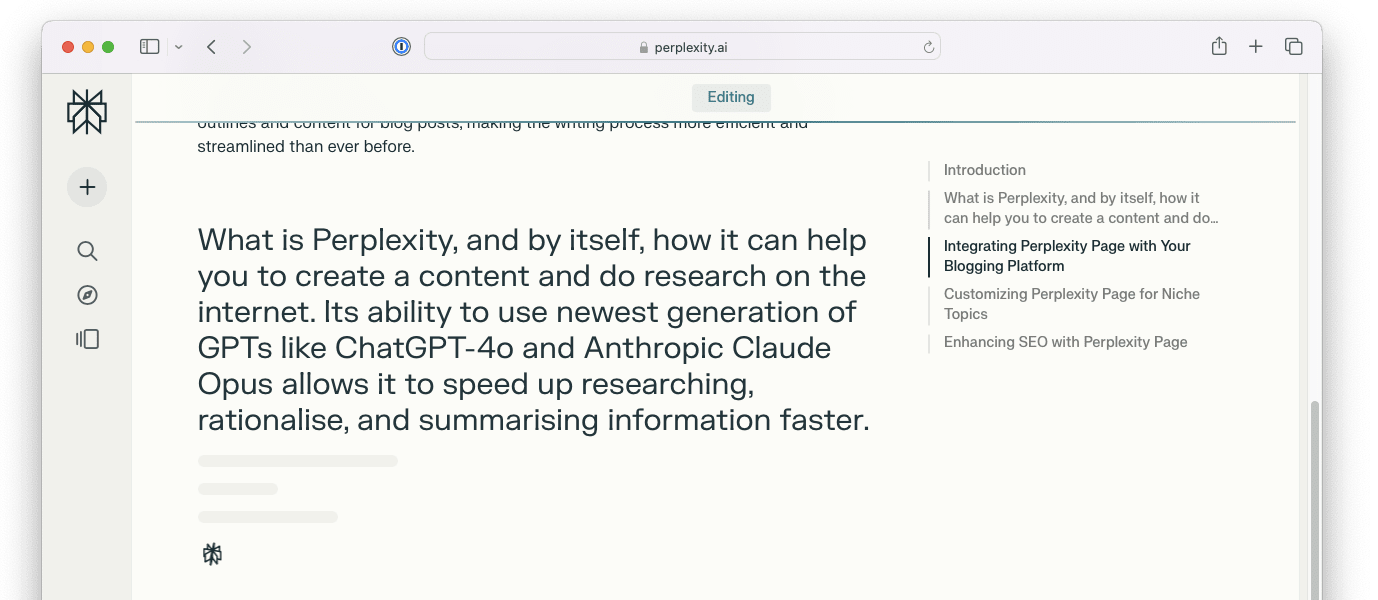
Task: Toggle the Safari sidebar button
Action: pos(150,47)
